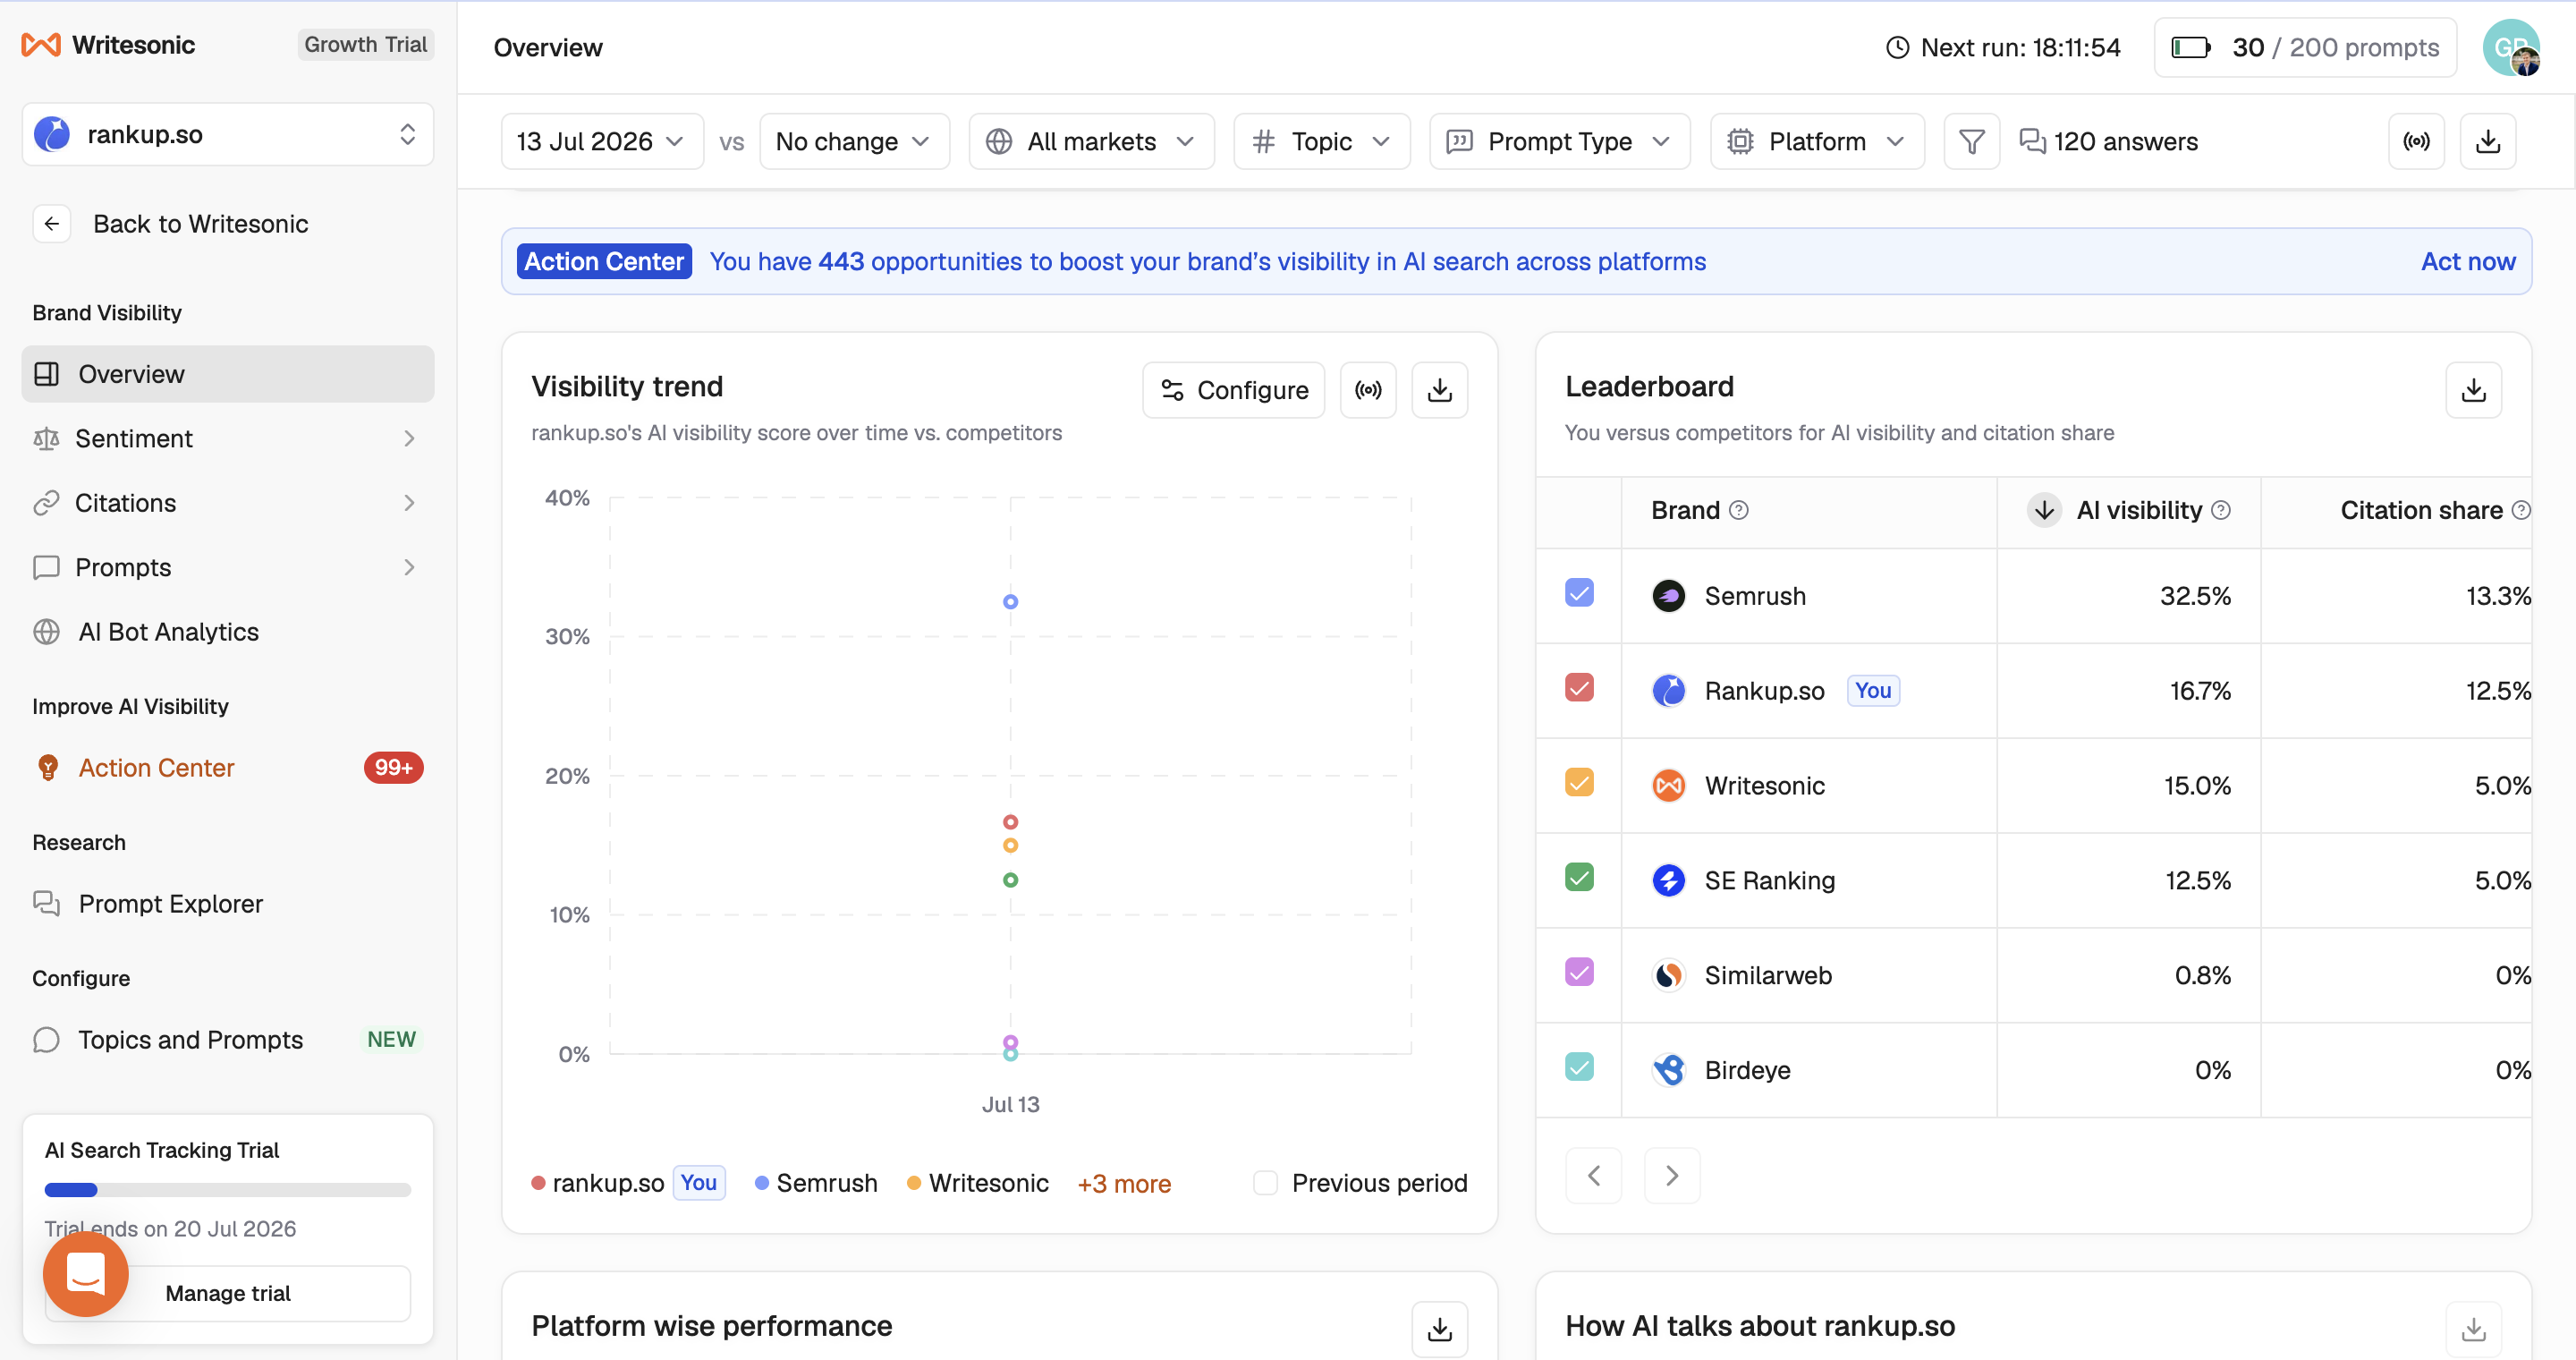
Task: Click the Next run clock icon
Action: click(1897, 47)
